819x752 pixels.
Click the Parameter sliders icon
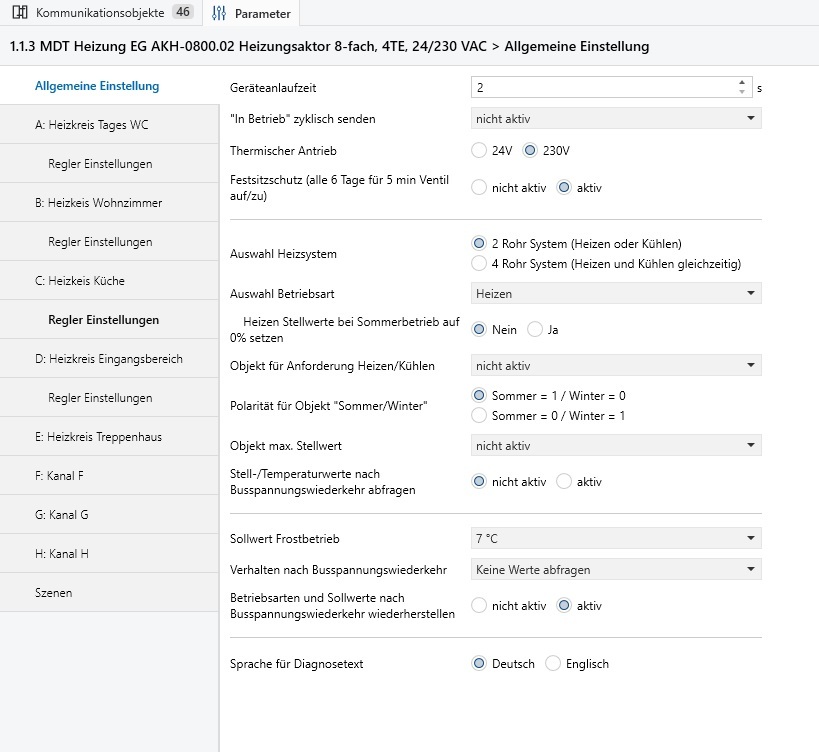click(x=219, y=13)
